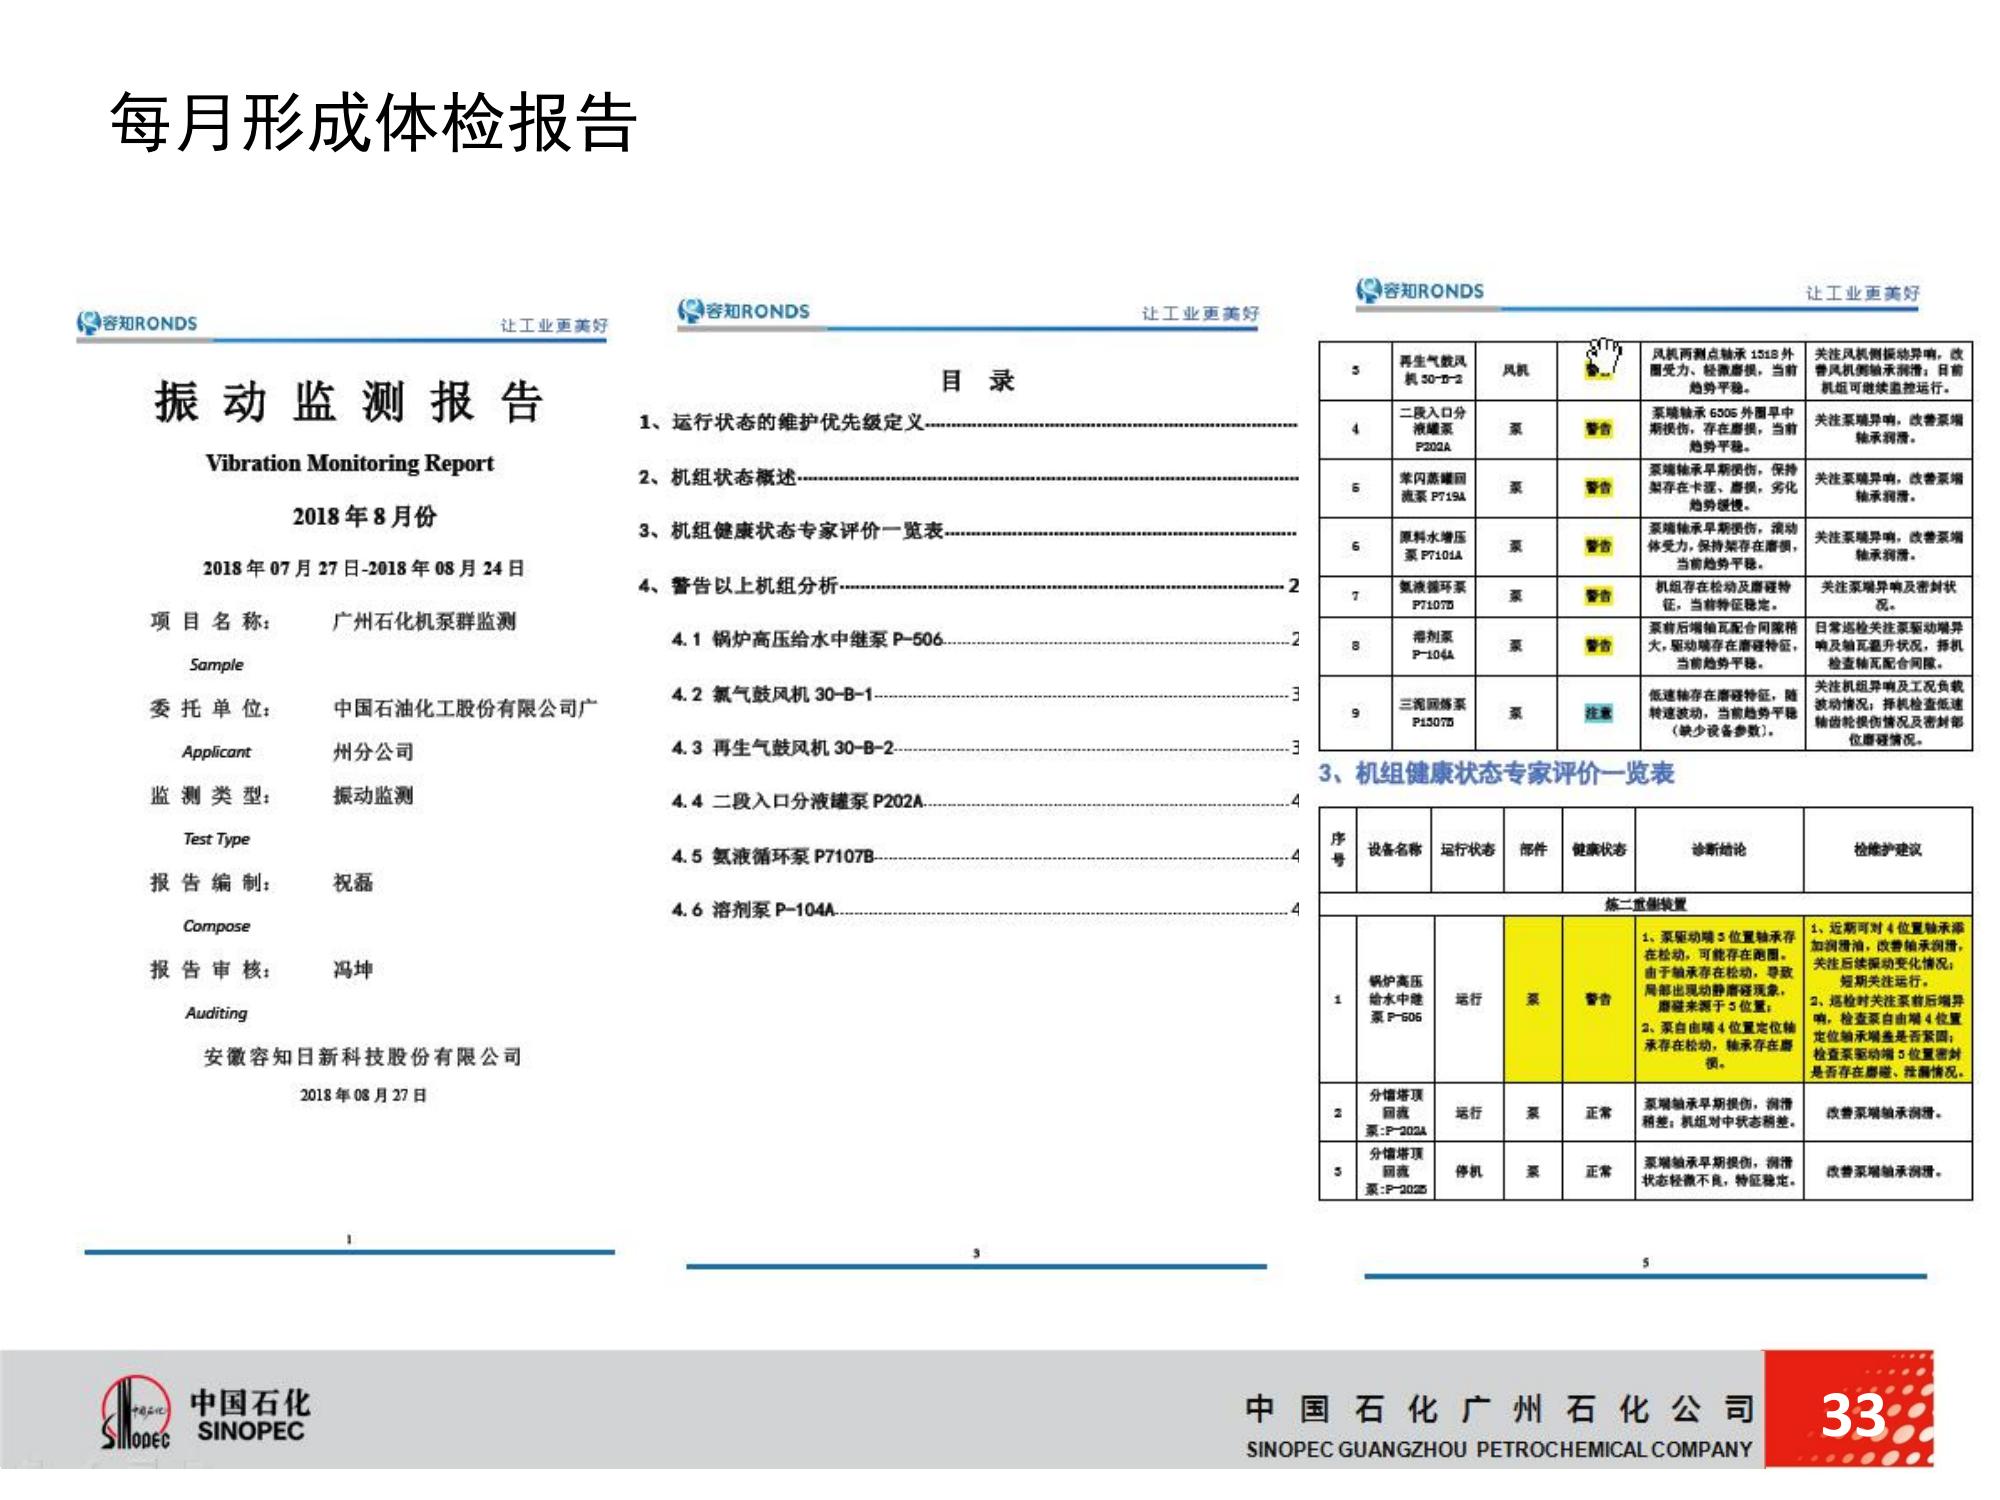Click the slide heading 每月形成体检报告
2000x1500 pixels.
373,124
